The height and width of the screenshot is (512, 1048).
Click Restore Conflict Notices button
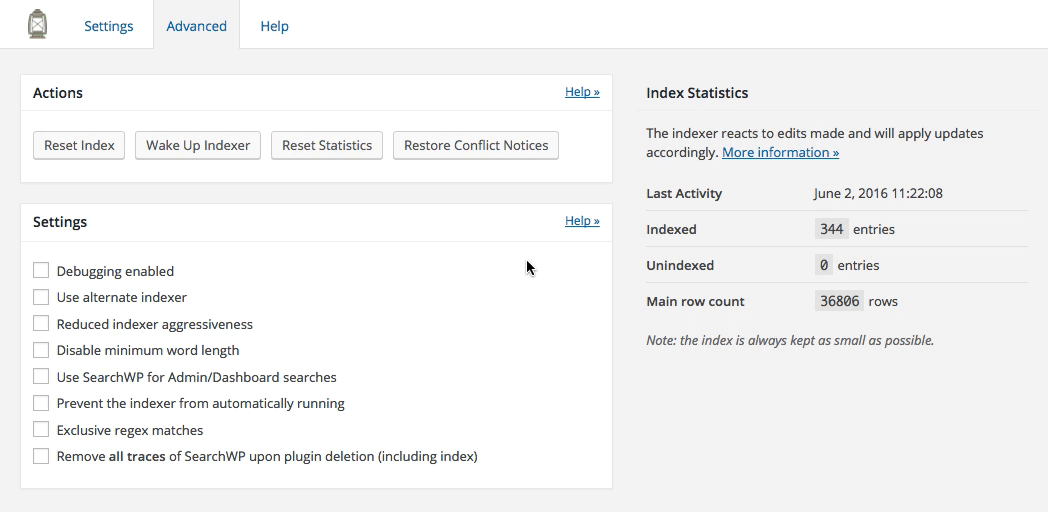pyautogui.click(x=476, y=145)
